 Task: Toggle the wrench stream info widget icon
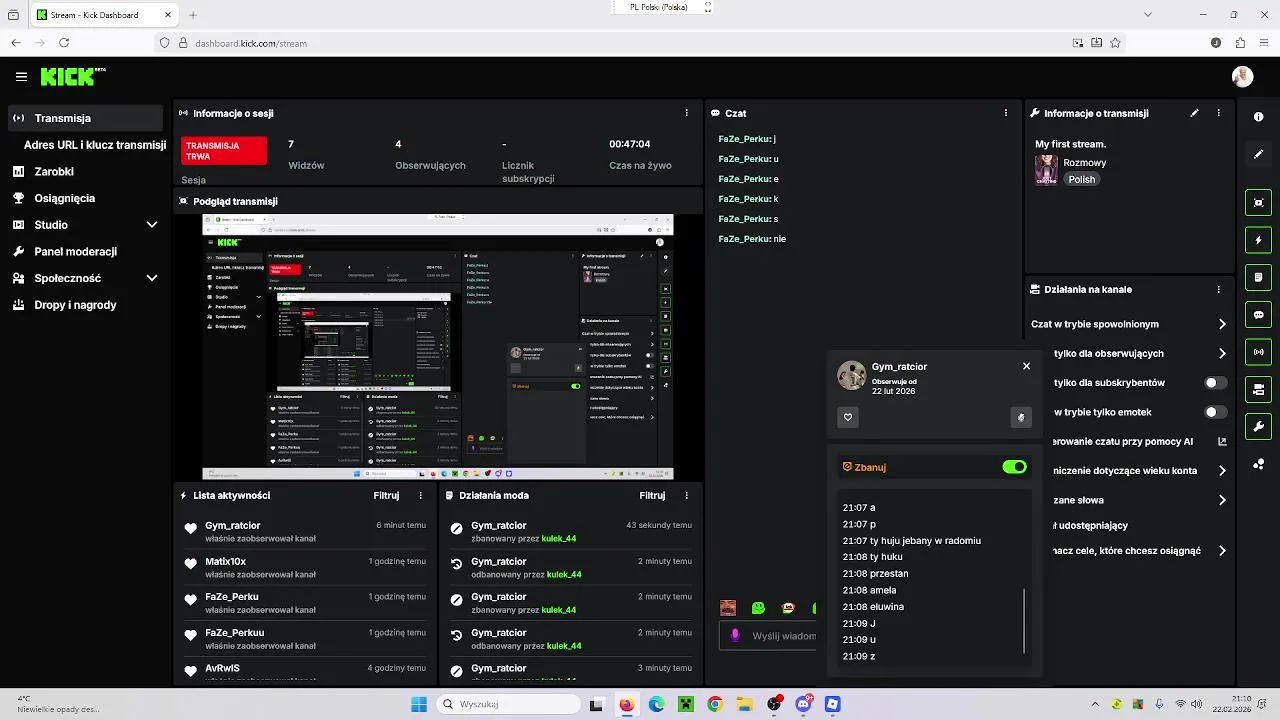point(1258,427)
